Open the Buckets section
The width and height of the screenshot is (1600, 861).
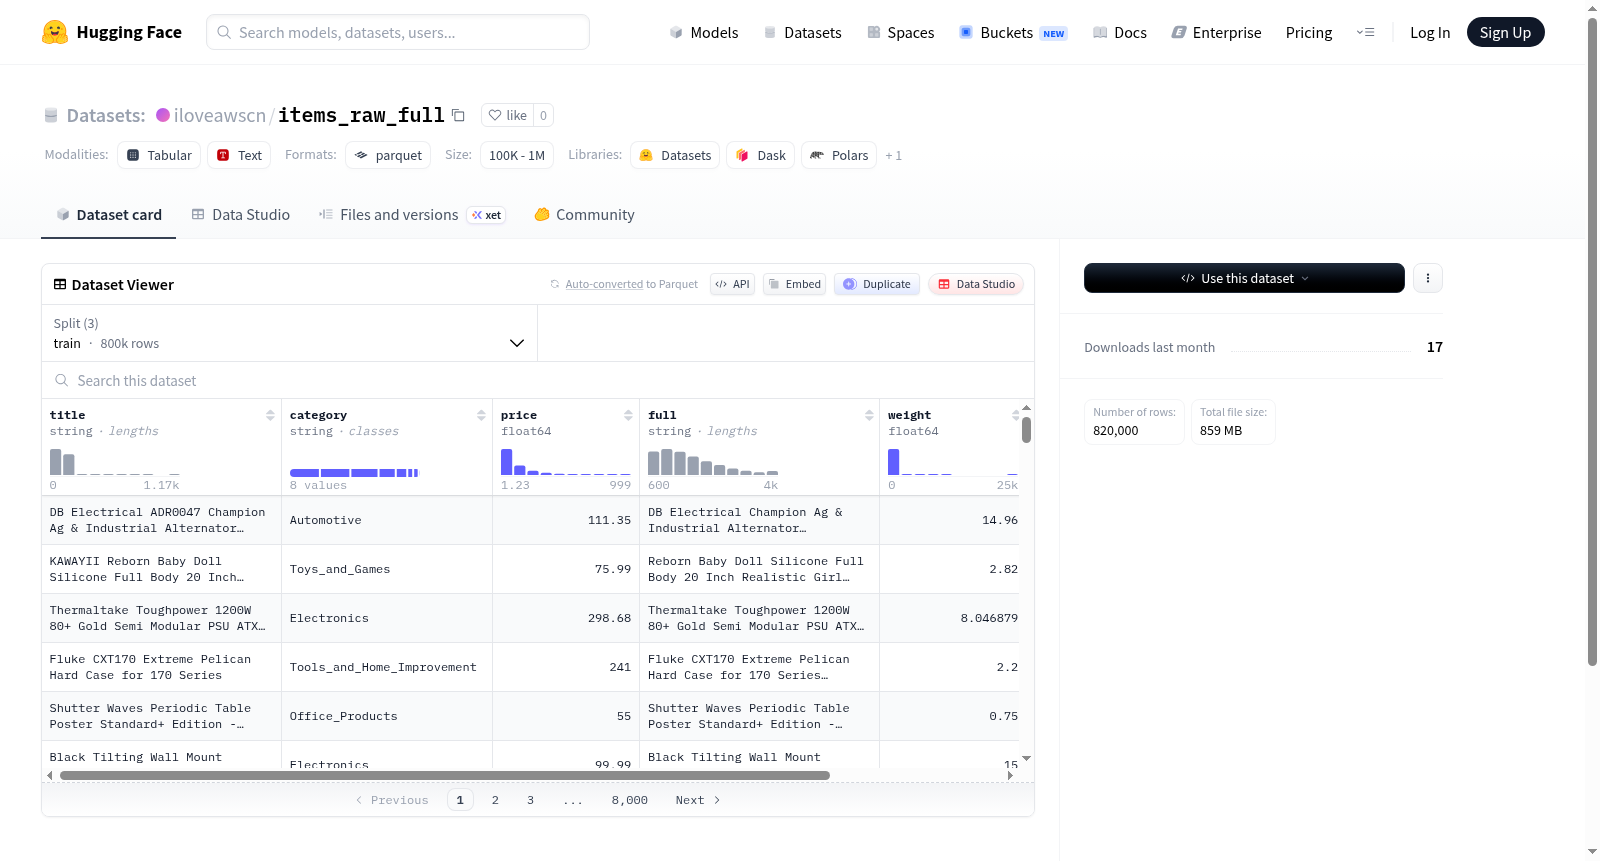tap(1013, 32)
